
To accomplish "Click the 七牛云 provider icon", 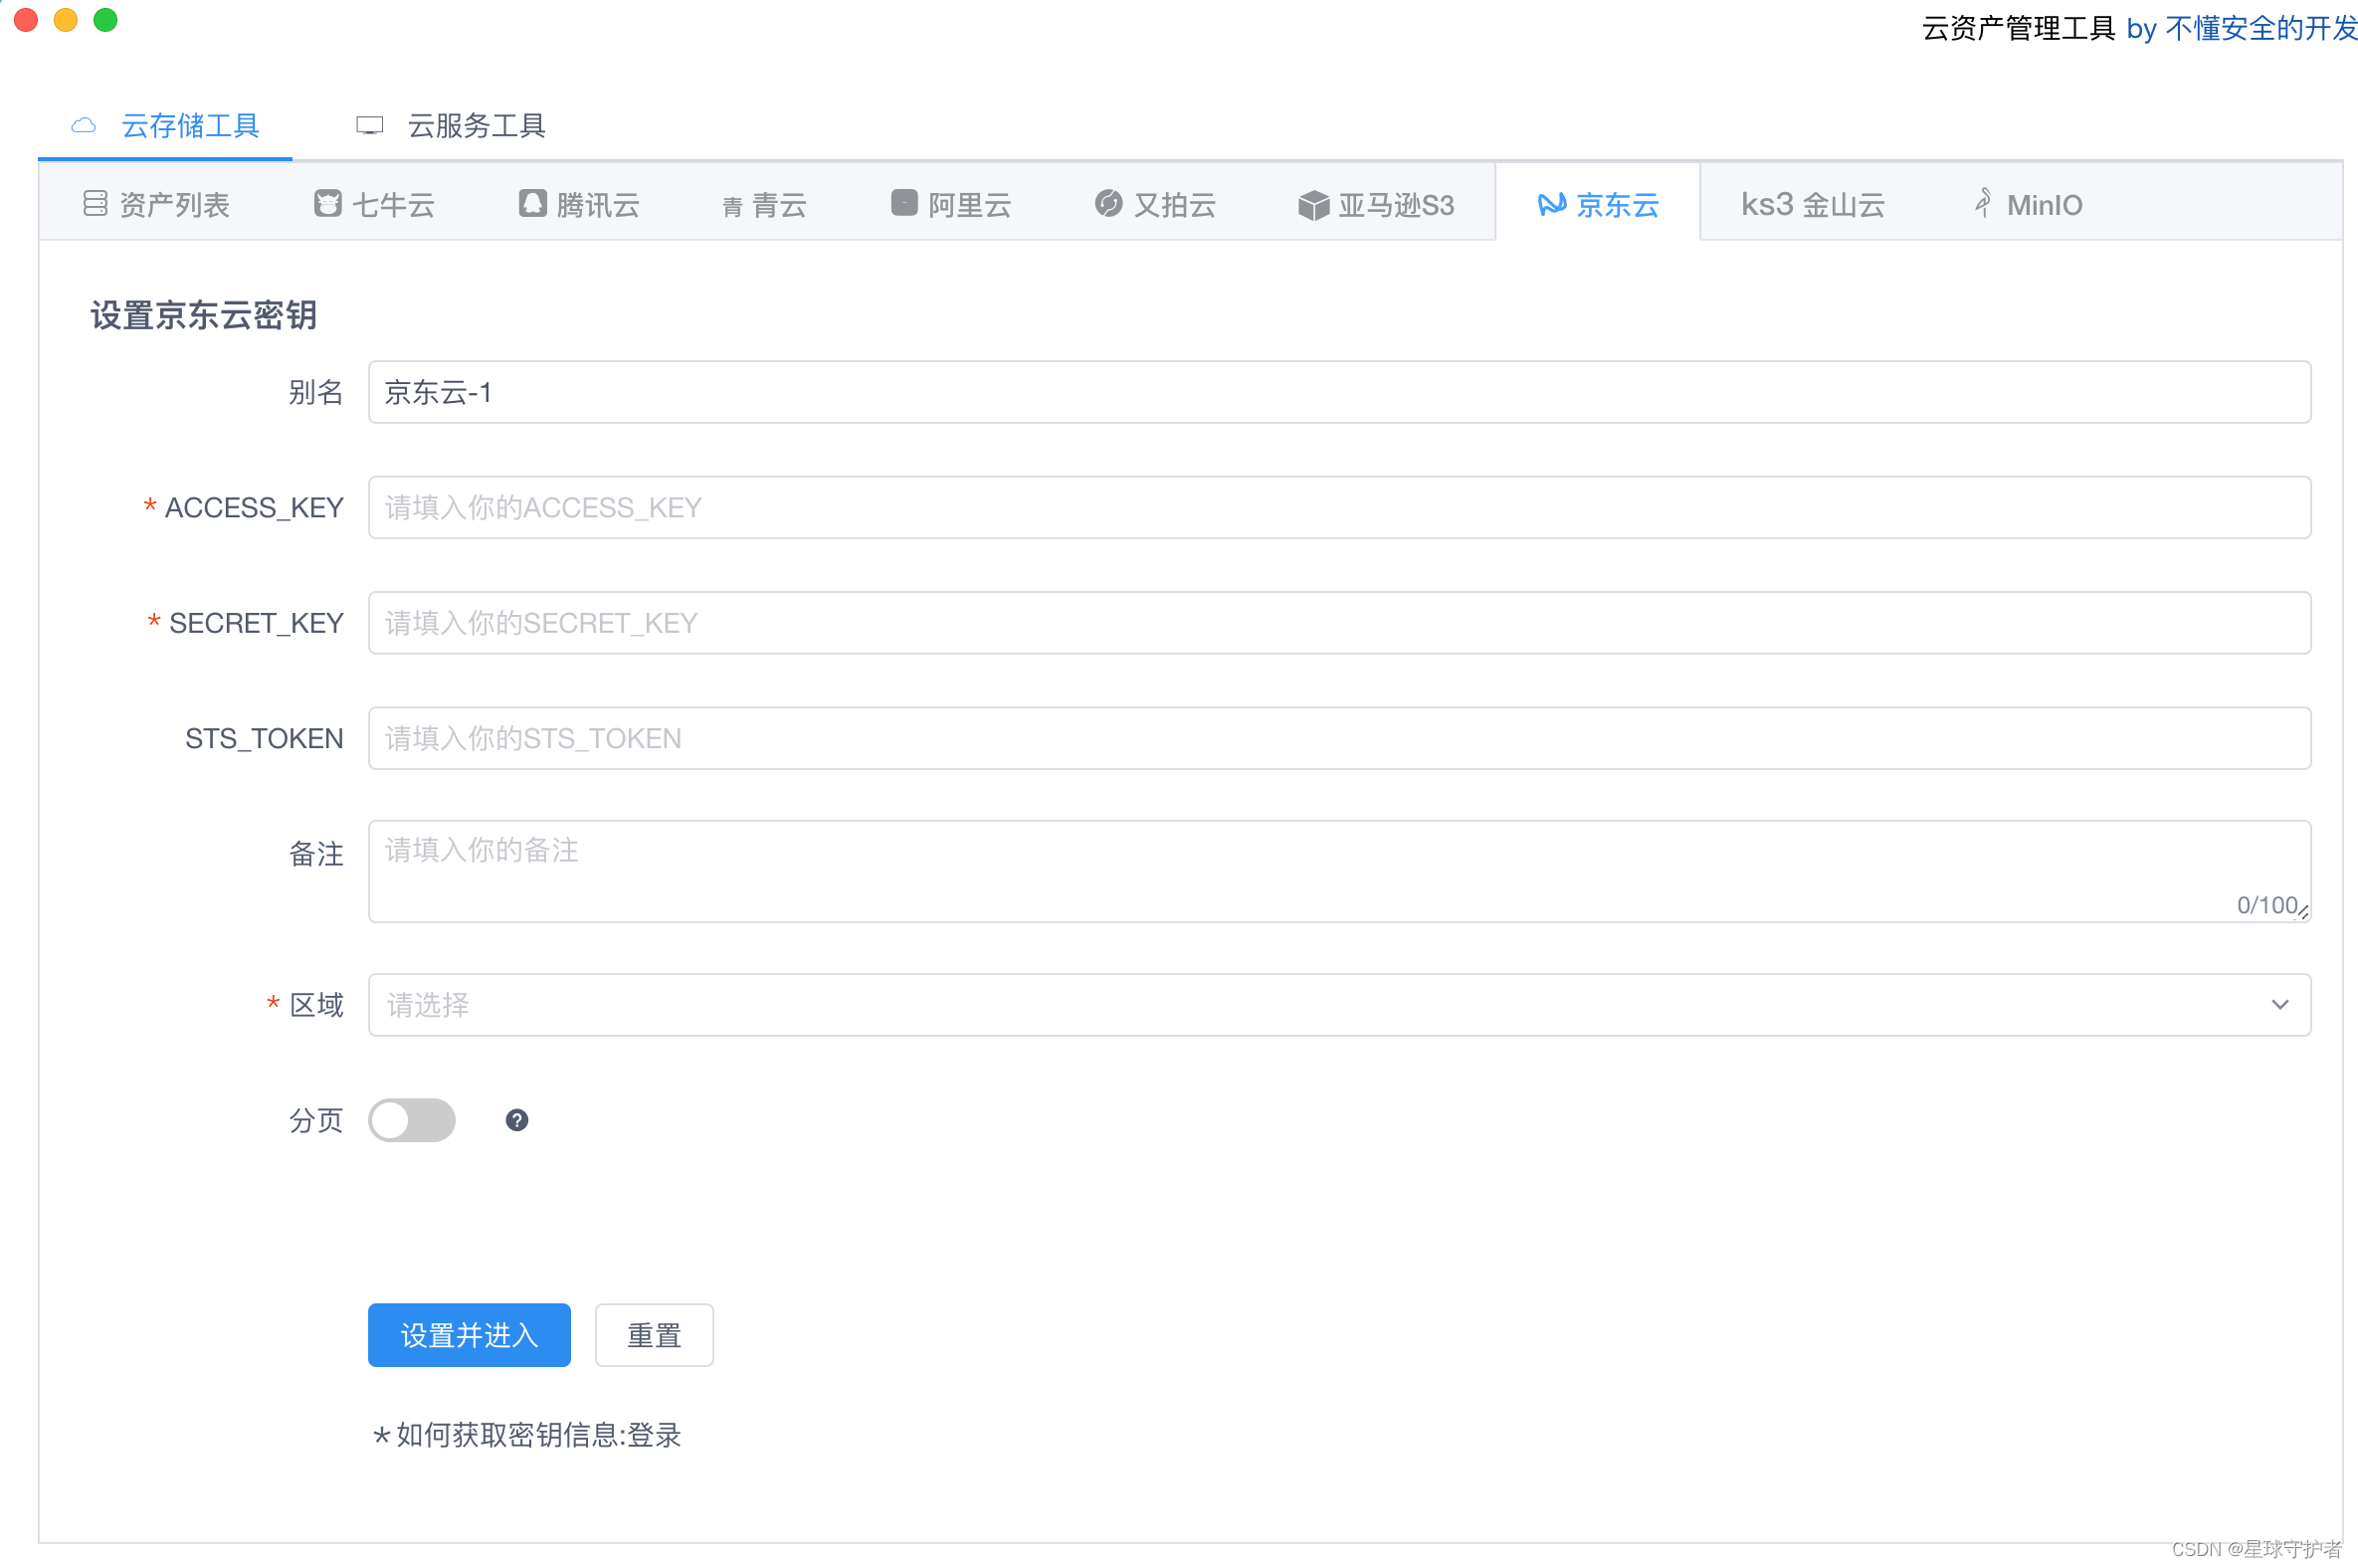I will (x=327, y=204).
